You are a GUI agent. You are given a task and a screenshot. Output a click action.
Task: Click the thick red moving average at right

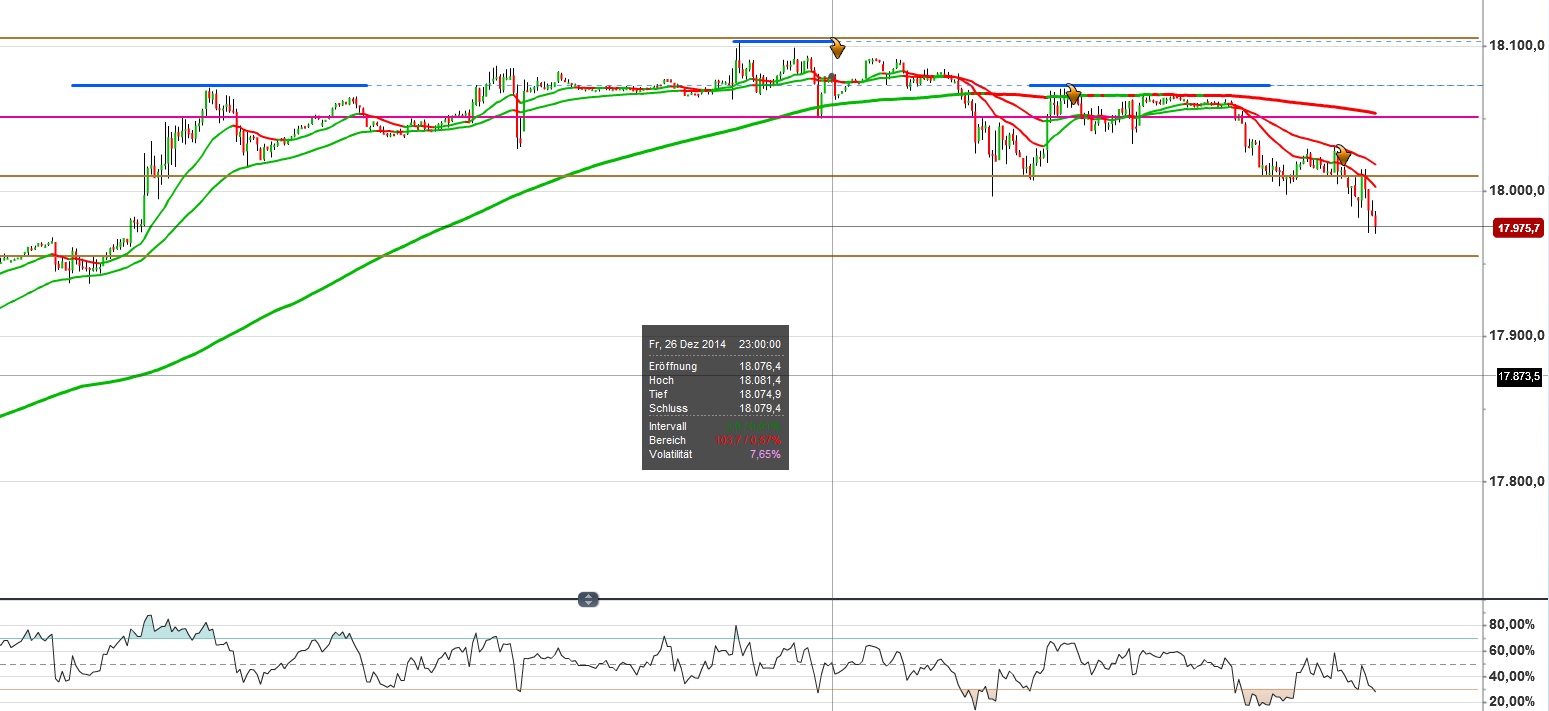point(1320,104)
